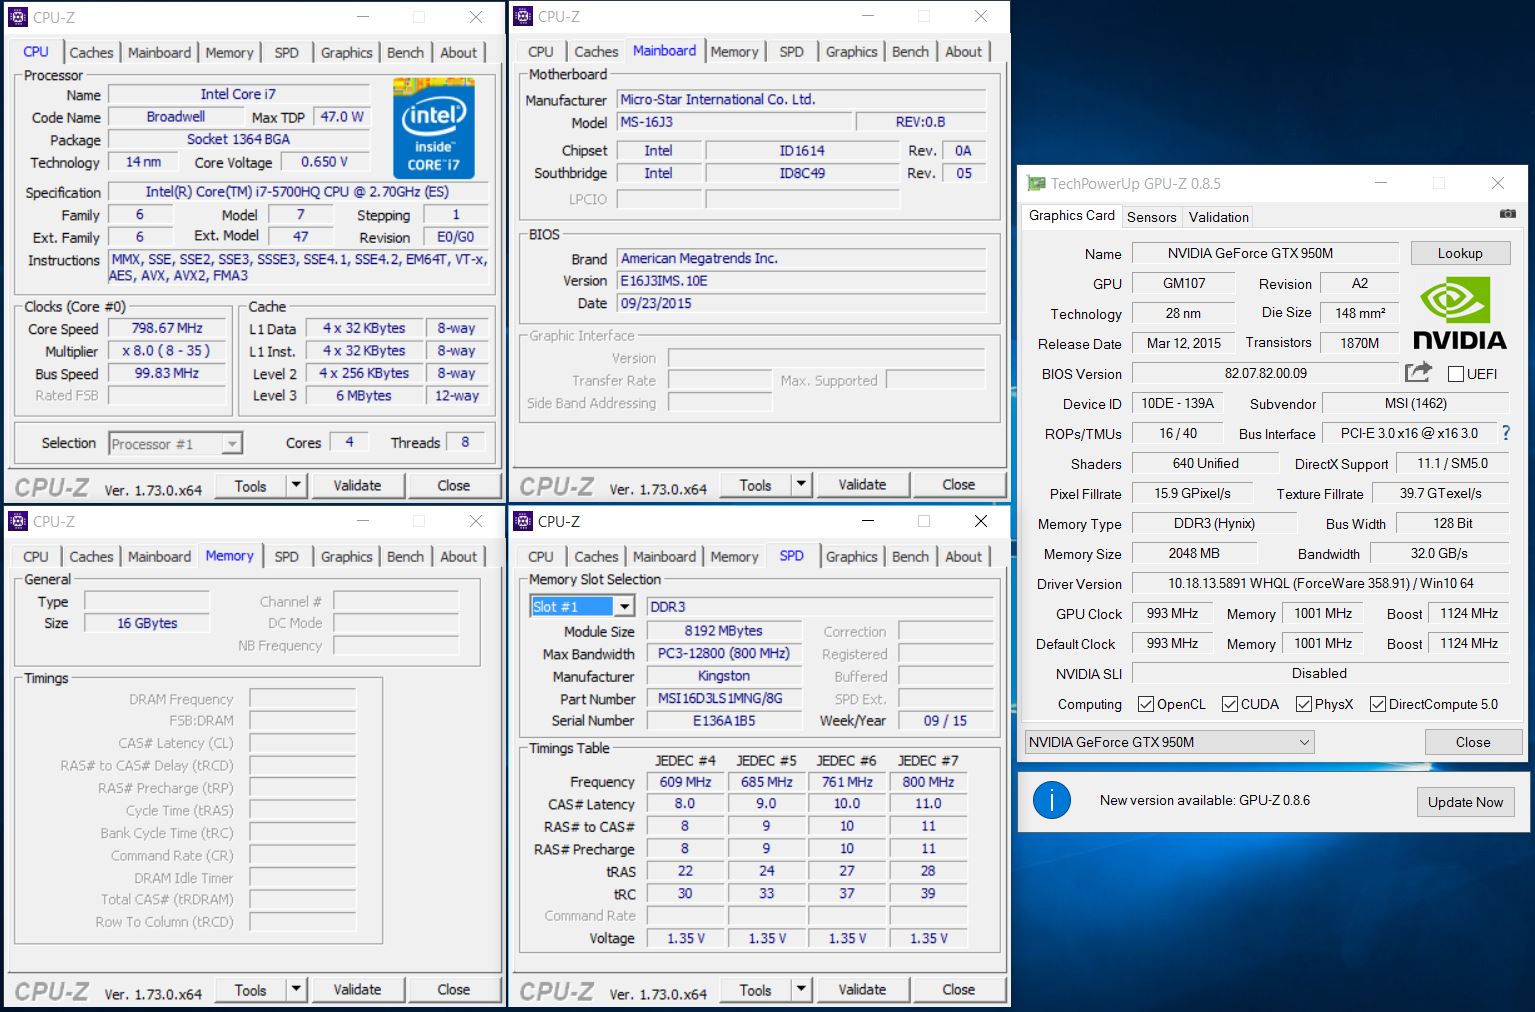
Task: Click the Part Number value MSI16D3LS1MNG/8G
Action: pyautogui.click(x=724, y=698)
